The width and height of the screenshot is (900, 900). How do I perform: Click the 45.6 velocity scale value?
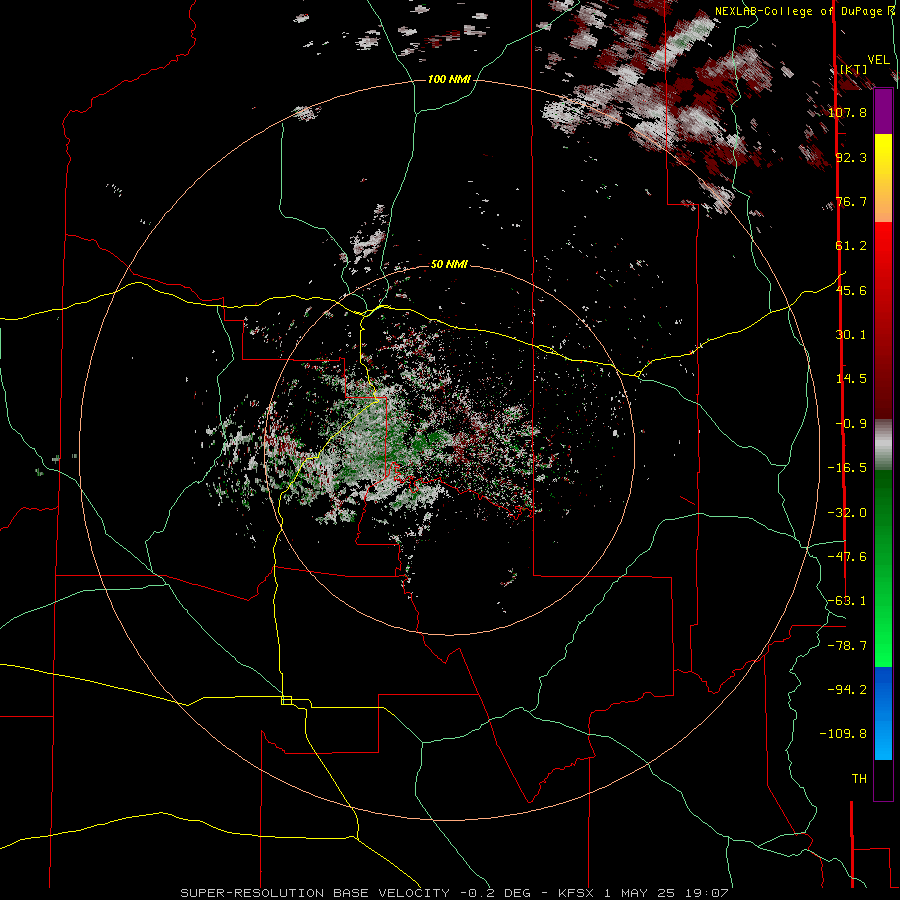[x=851, y=290]
